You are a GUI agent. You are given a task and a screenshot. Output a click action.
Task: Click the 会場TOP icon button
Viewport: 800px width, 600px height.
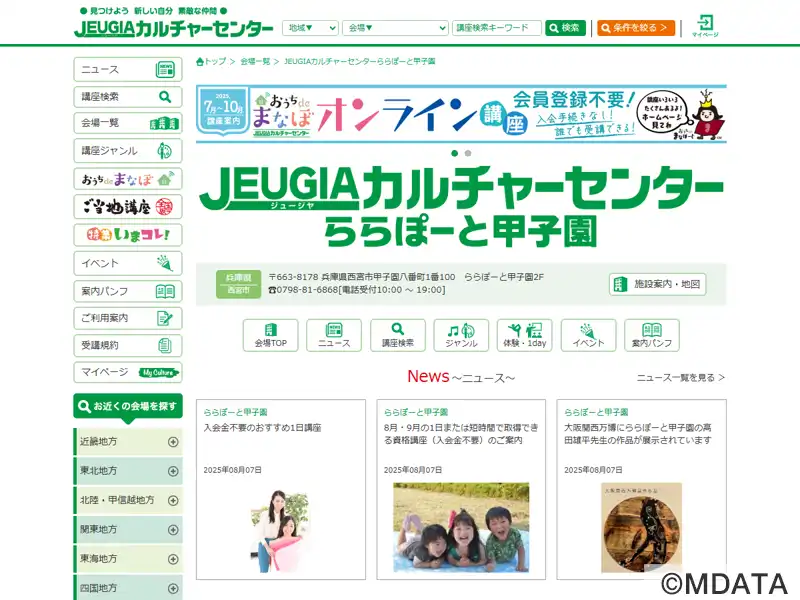pyautogui.click(x=270, y=335)
